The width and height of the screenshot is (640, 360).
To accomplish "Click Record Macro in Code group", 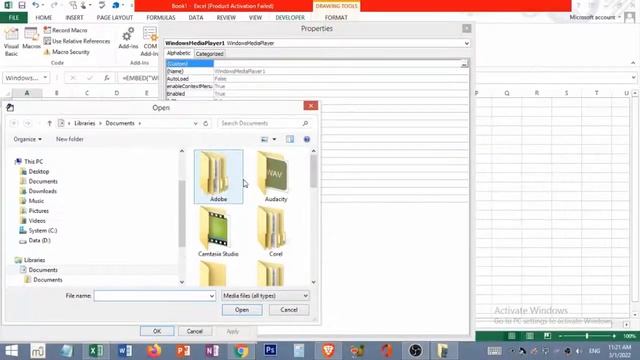I will [65, 30].
